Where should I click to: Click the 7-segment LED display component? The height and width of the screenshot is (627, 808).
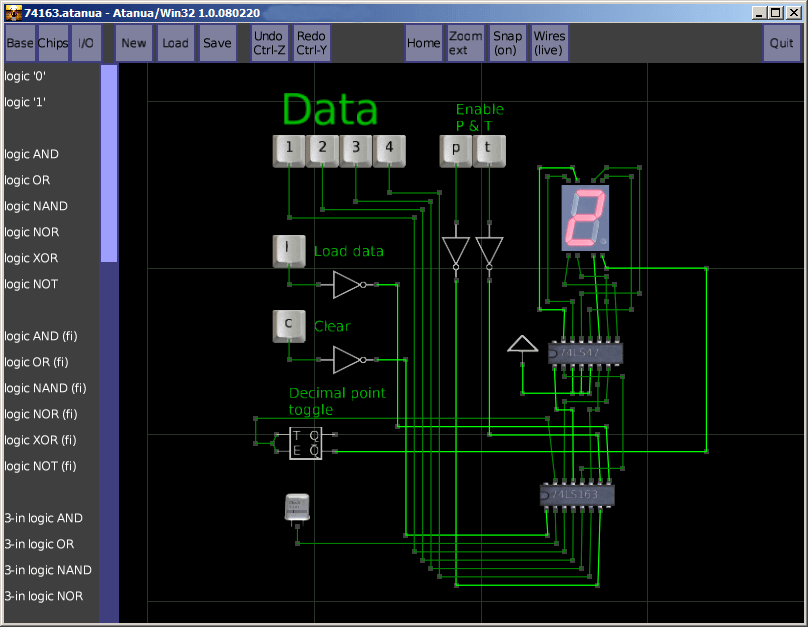click(584, 216)
